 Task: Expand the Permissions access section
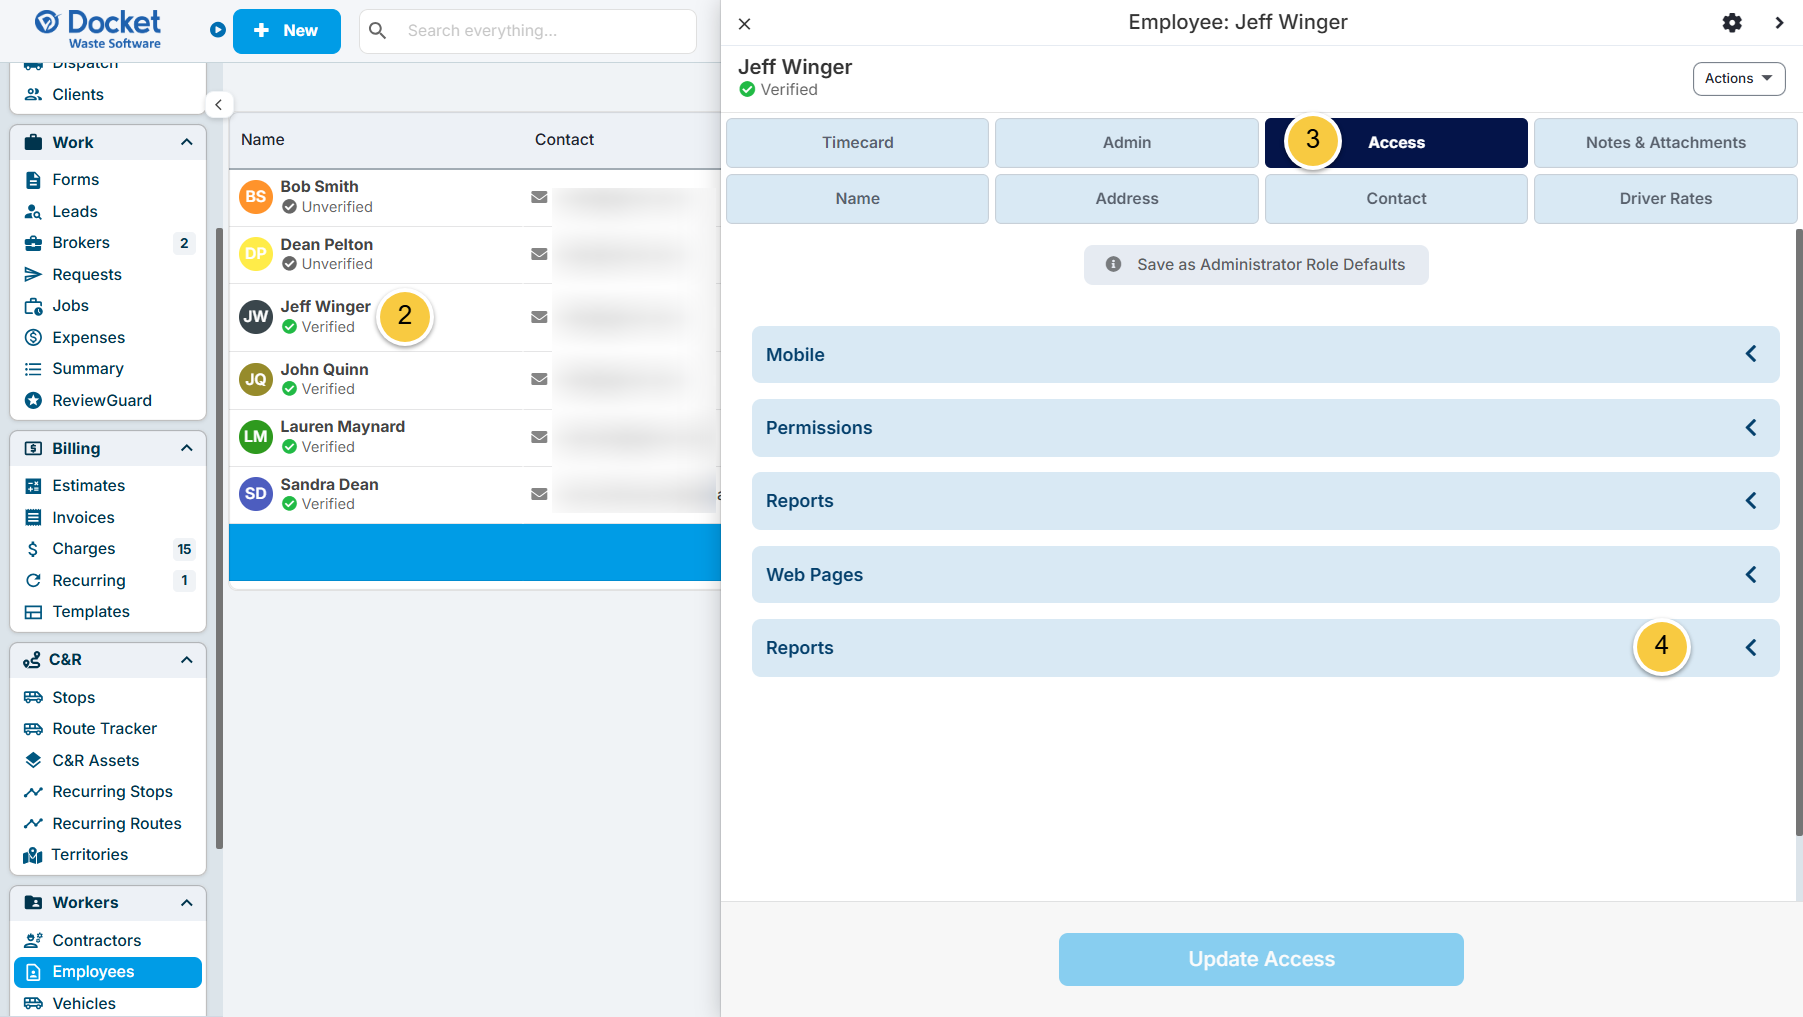click(x=1265, y=428)
